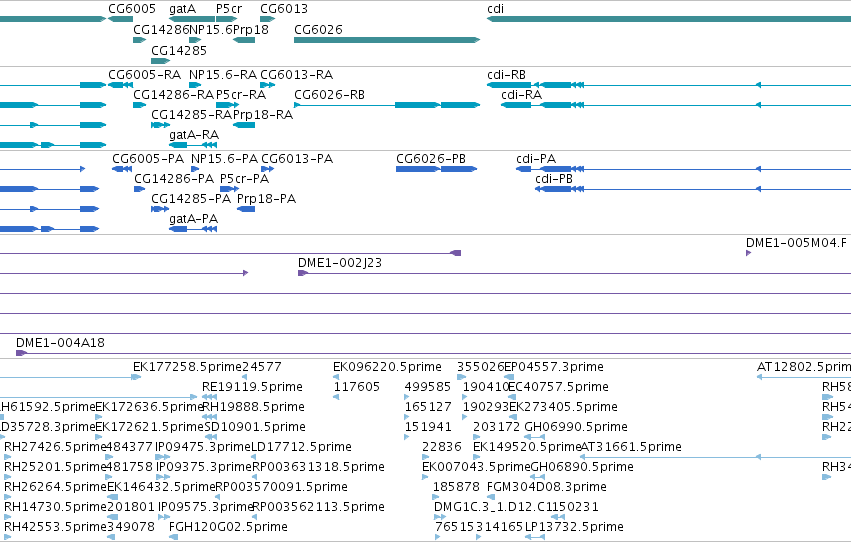Select transcript CG6026-RB
This screenshot has width=851, height=542.
[x=387, y=105]
